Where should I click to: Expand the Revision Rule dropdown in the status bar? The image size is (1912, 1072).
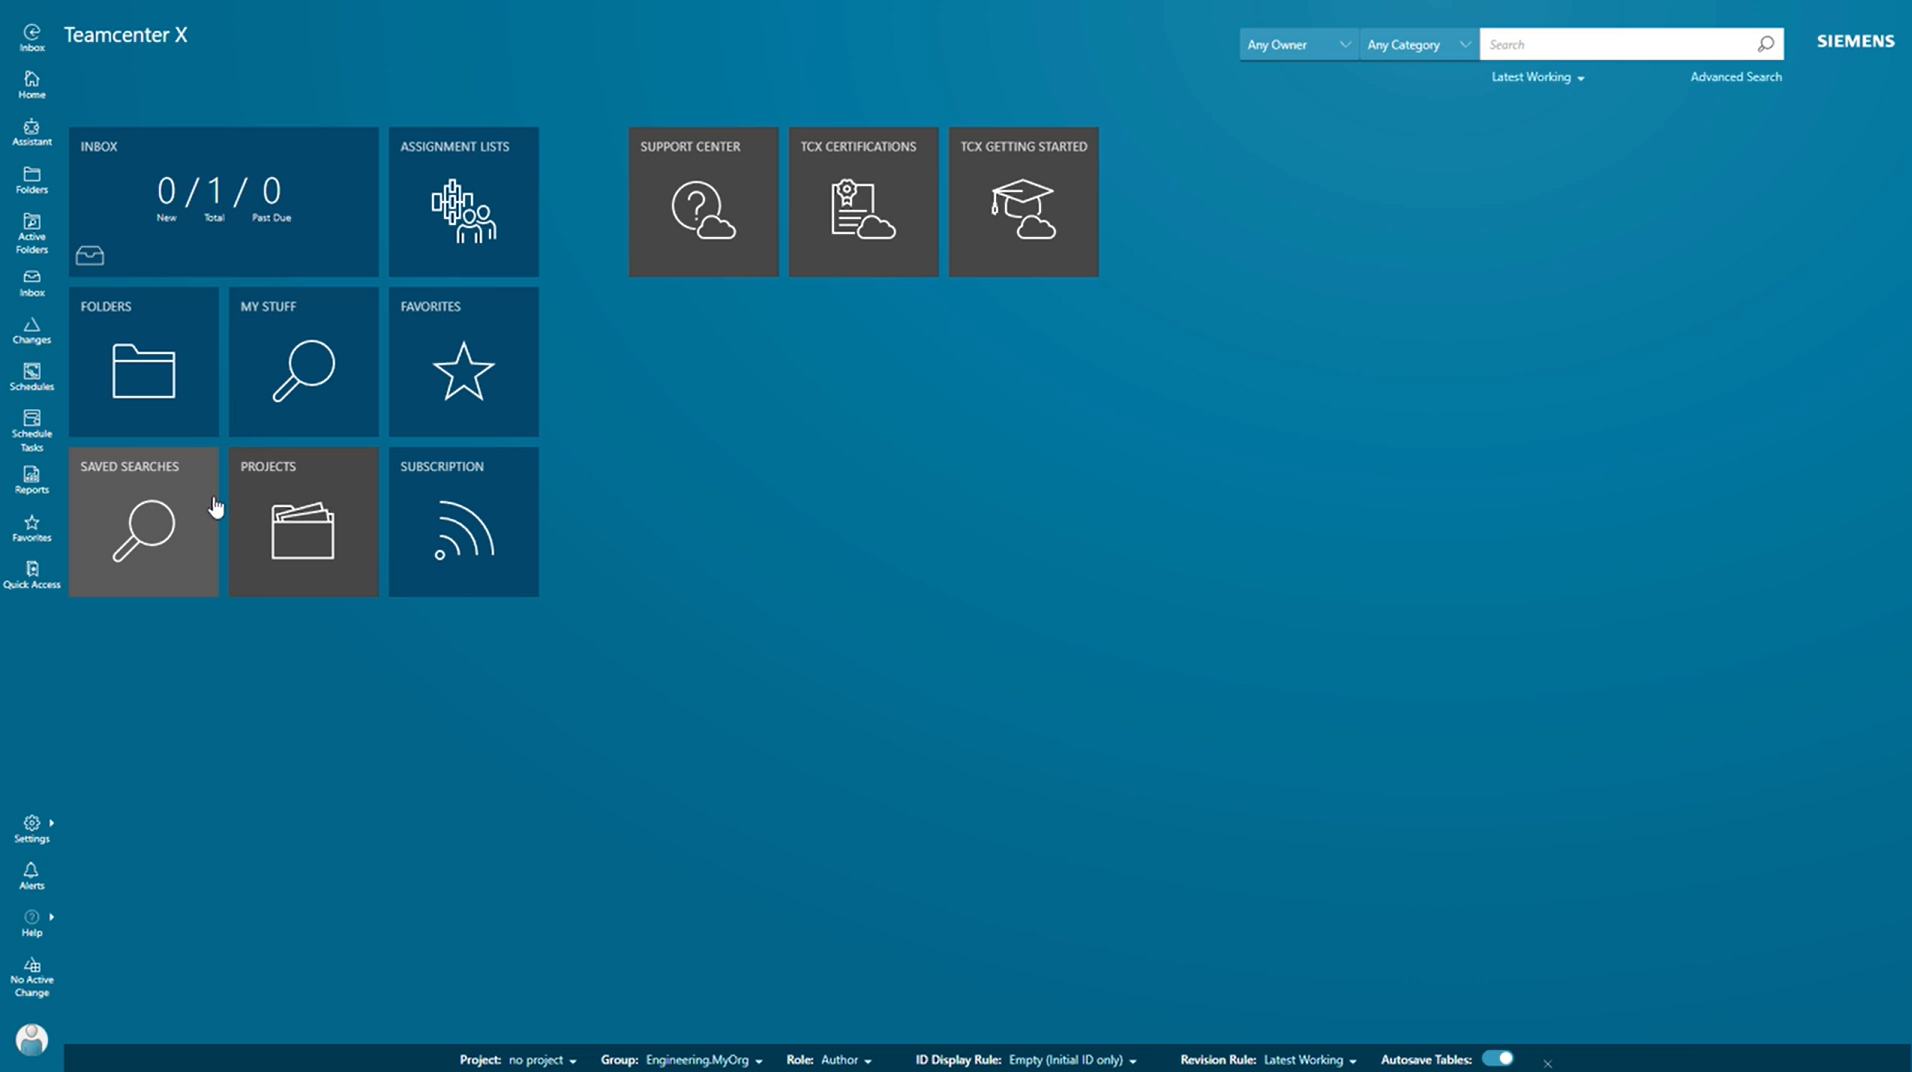pyautogui.click(x=1308, y=1060)
